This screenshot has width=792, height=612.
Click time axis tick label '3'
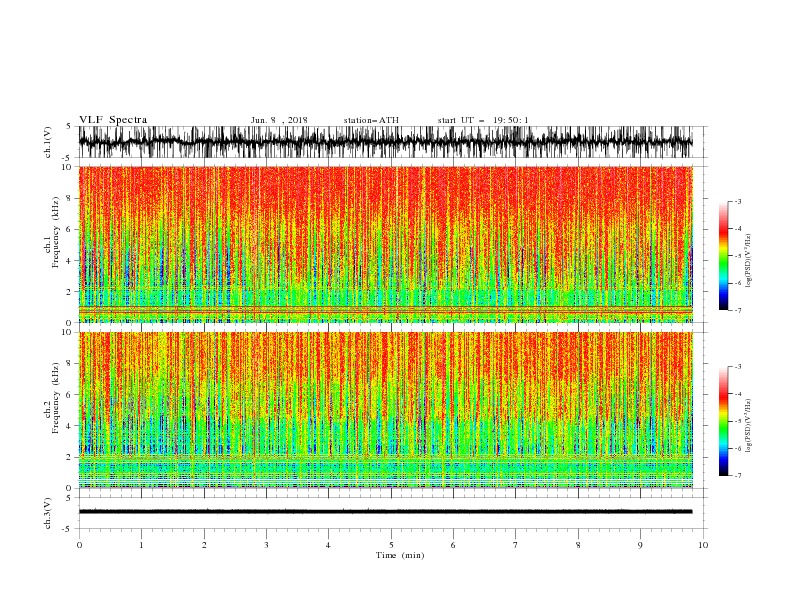tap(266, 545)
